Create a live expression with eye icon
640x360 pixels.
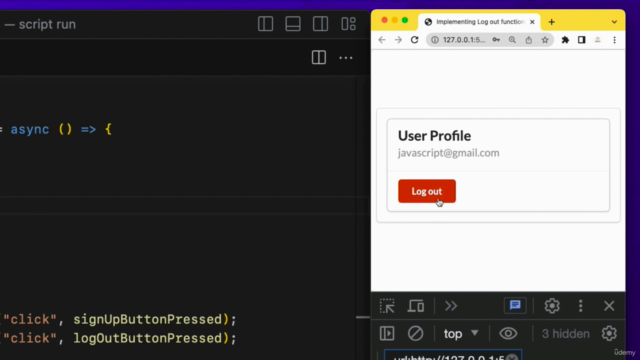click(508, 333)
